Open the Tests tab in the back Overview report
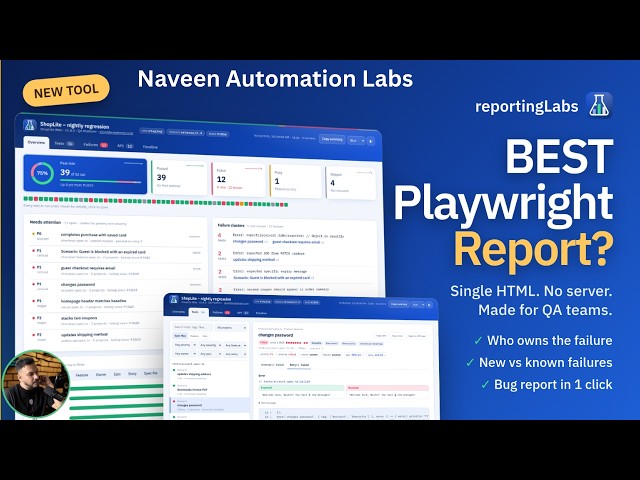The height and width of the screenshot is (480, 640). click(64, 144)
